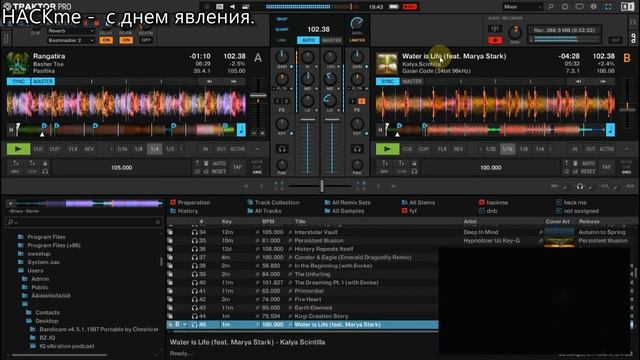Click Deck B headphone cue icon in mixer
This screenshot has width=640, height=360.
(357, 149)
